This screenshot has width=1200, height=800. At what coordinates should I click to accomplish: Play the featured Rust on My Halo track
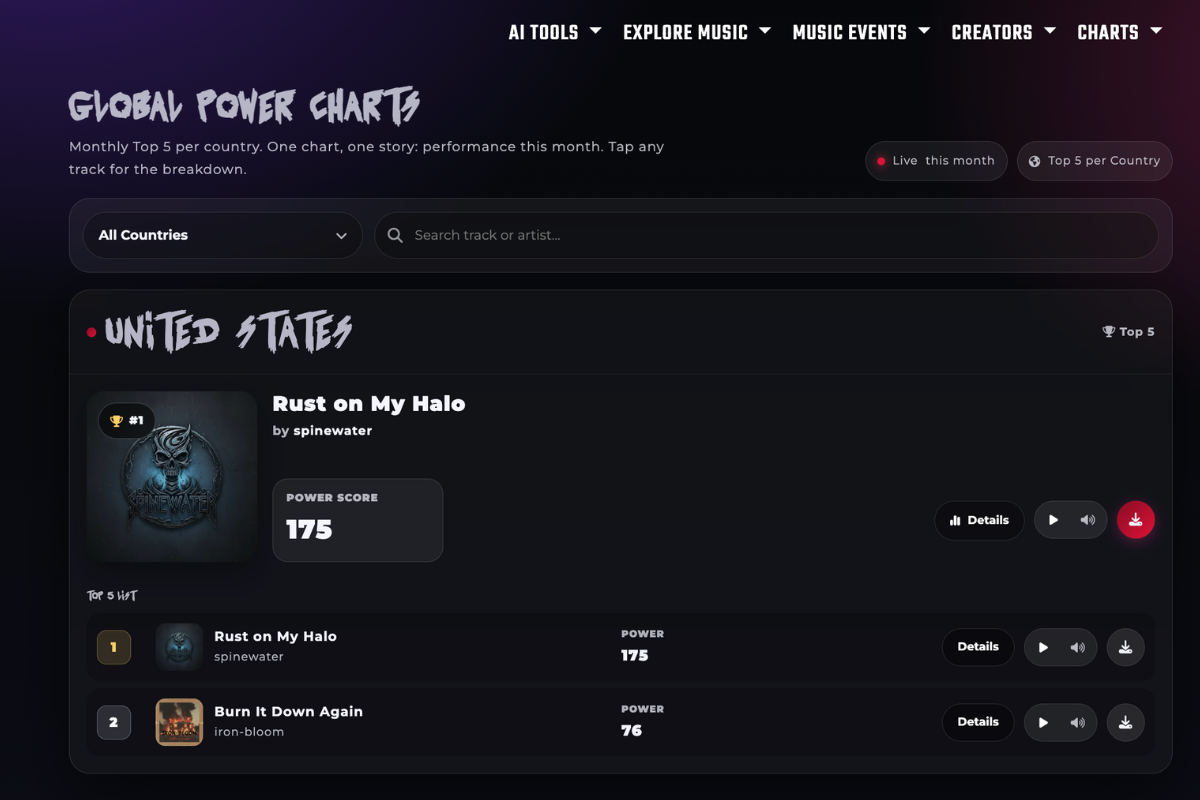(1053, 520)
